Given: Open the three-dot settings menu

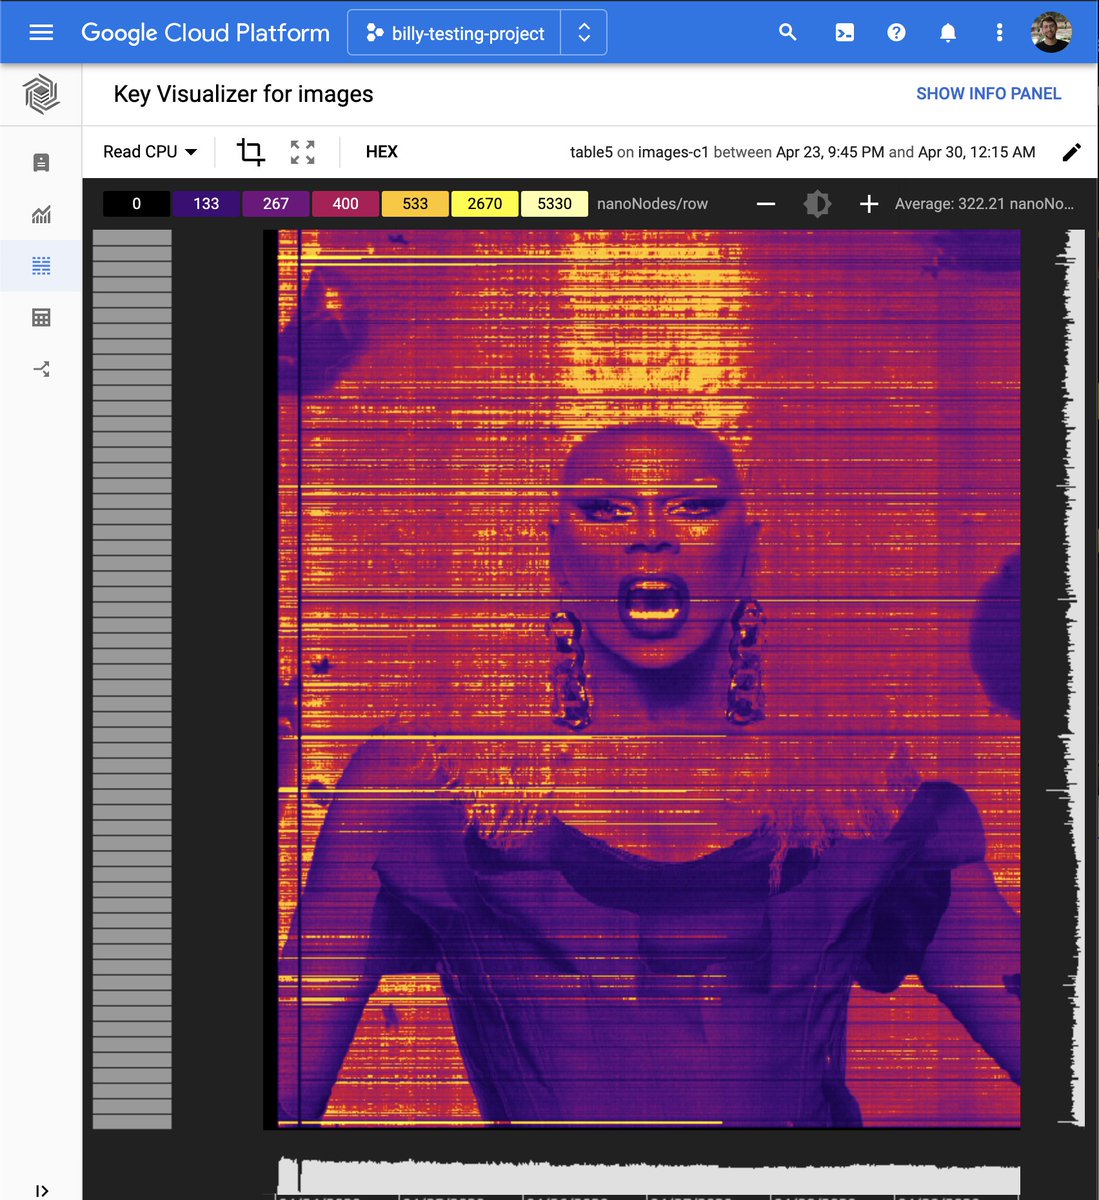Looking at the screenshot, I should coord(999,32).
